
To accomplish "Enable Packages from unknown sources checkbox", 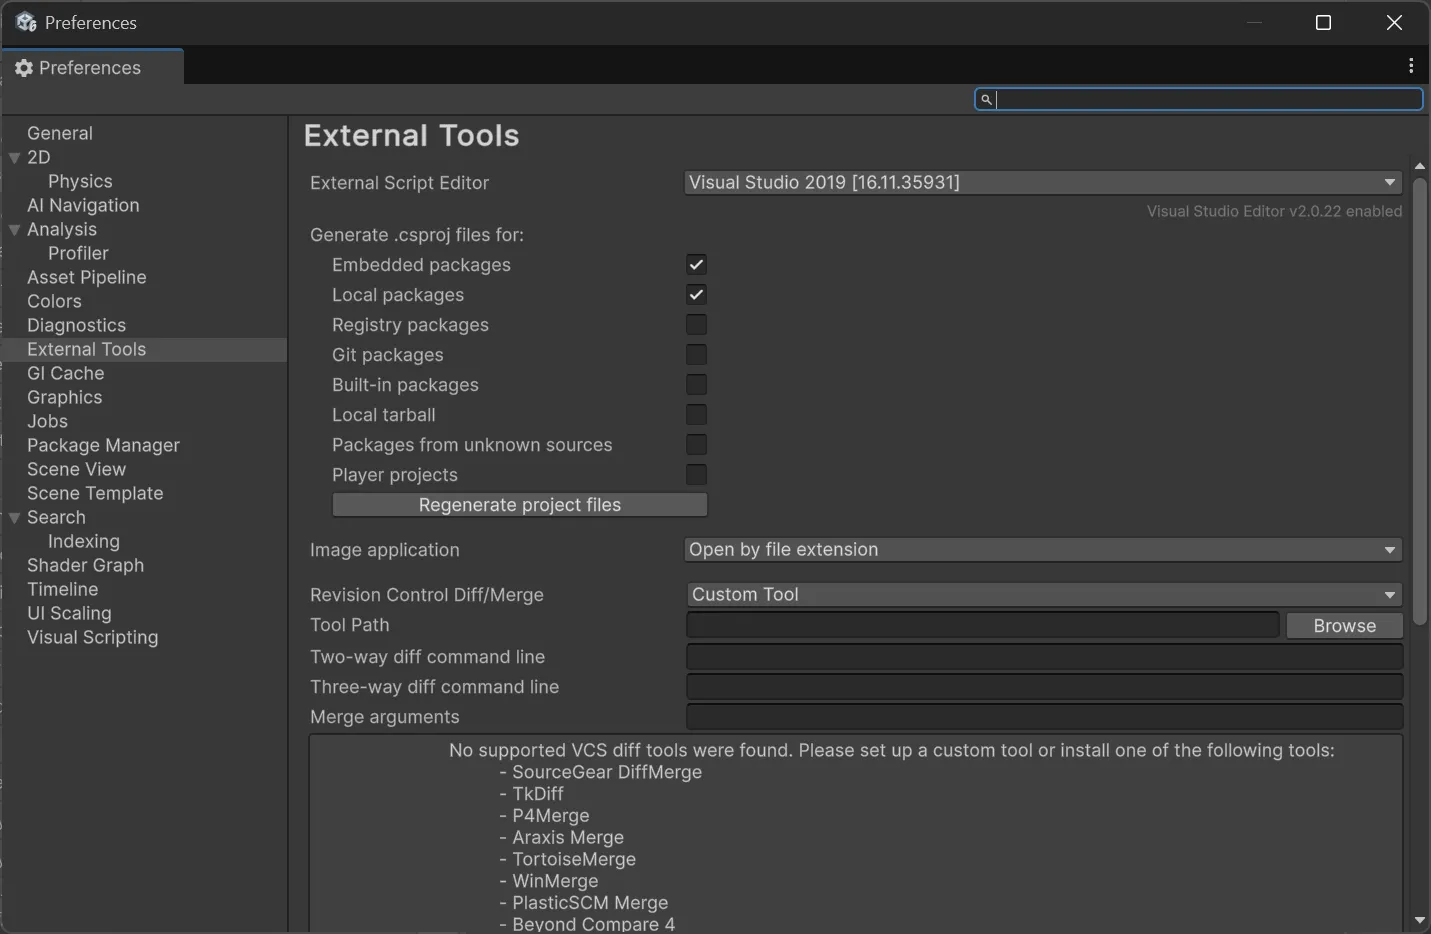I will point(696,445).
